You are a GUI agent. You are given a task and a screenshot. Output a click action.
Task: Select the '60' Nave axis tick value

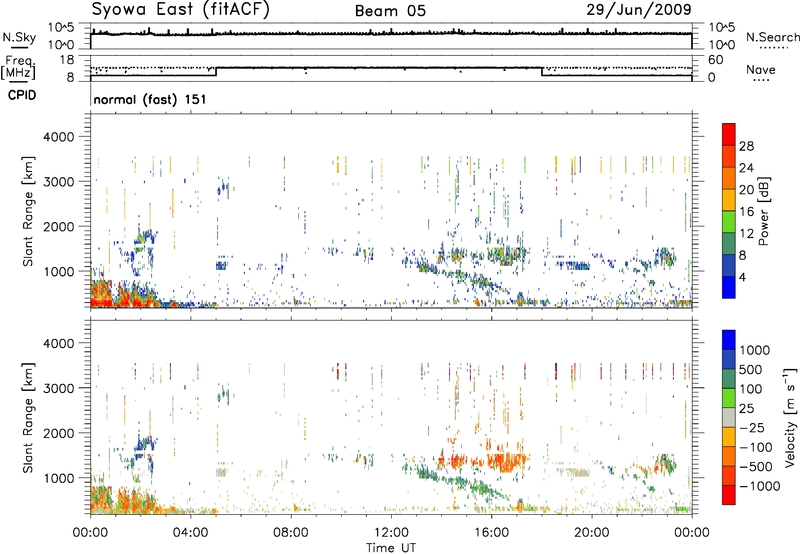pyautogui.click(x=715, y=60)
